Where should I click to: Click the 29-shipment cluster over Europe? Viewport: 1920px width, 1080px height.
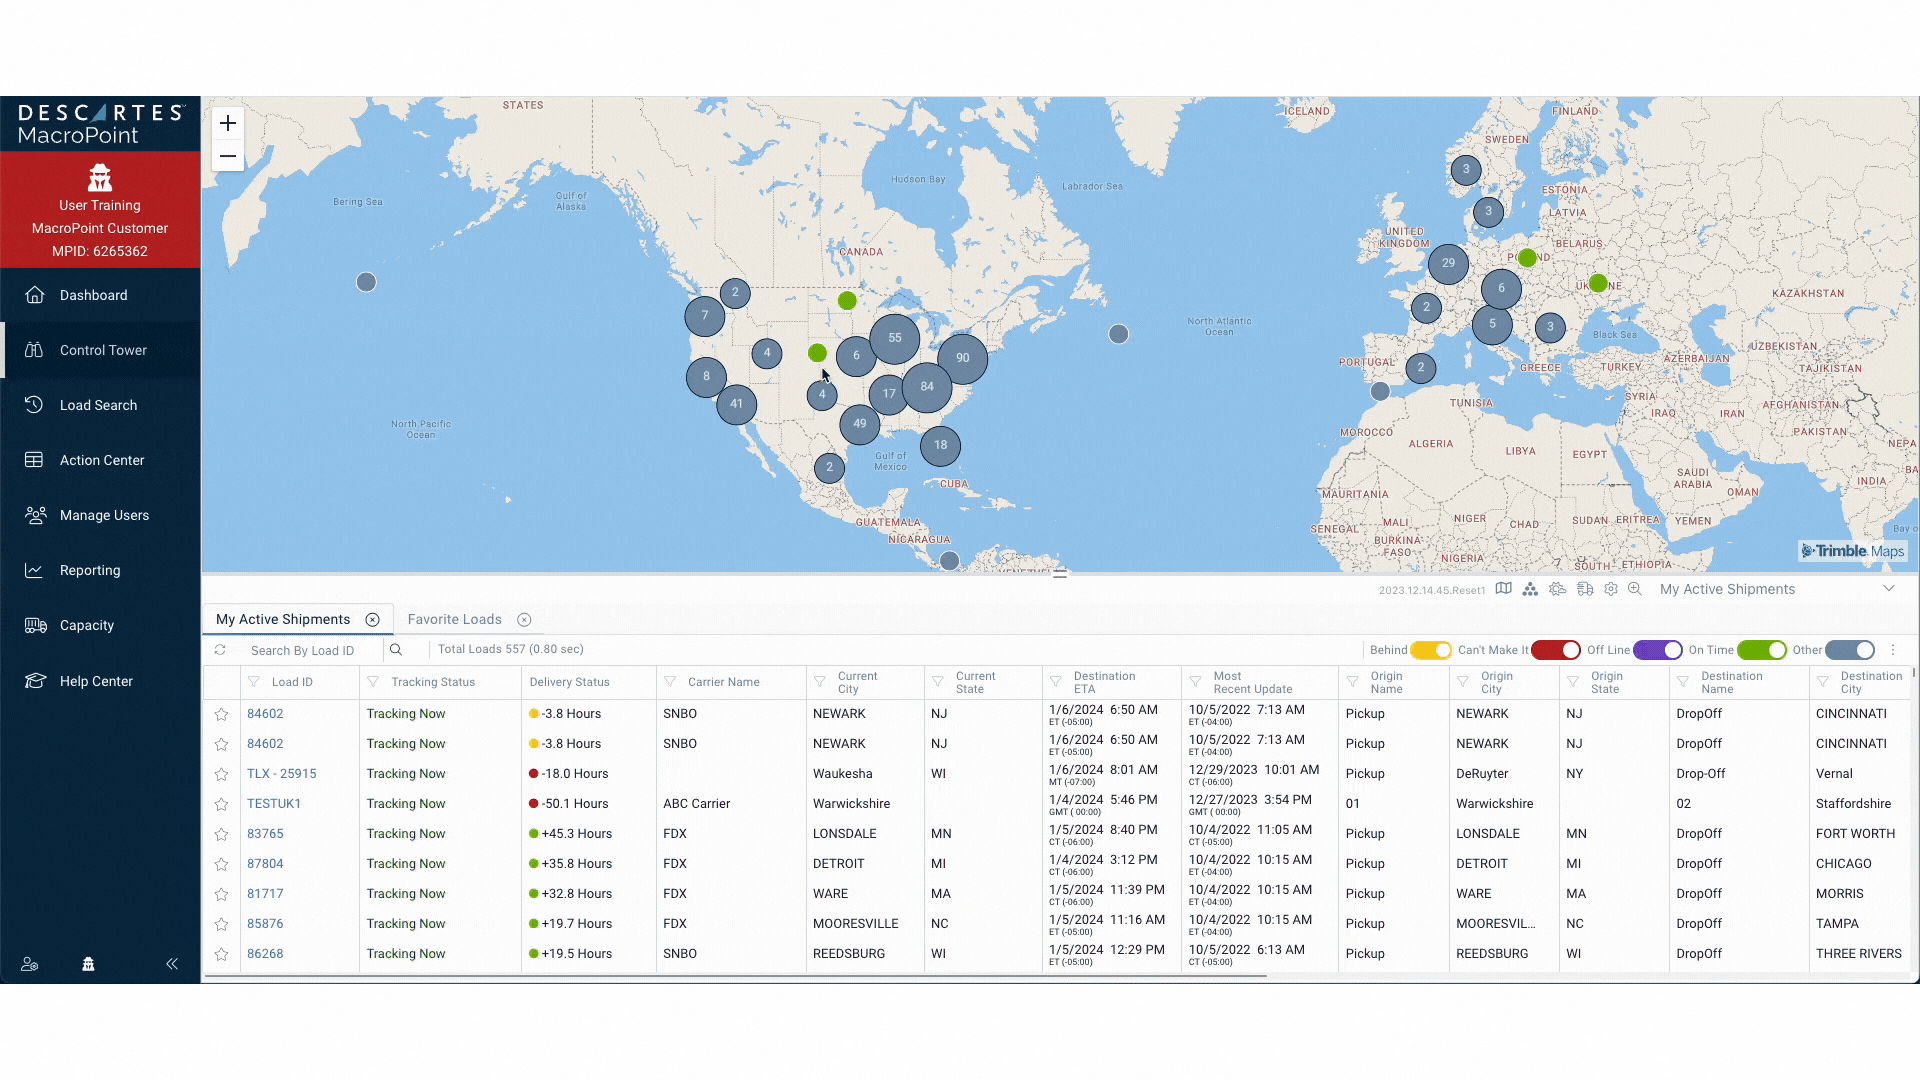[x=1448, y=263]
